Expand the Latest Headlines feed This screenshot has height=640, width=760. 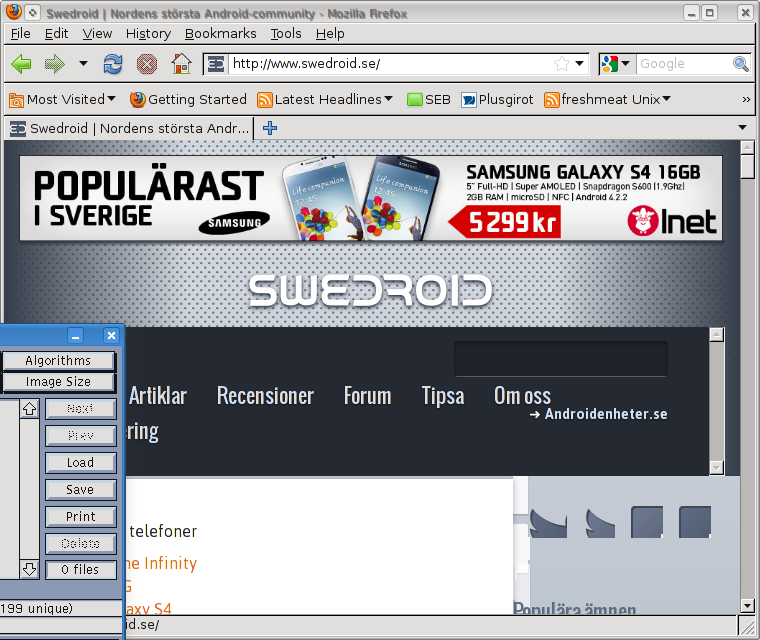tap(325, 99)
